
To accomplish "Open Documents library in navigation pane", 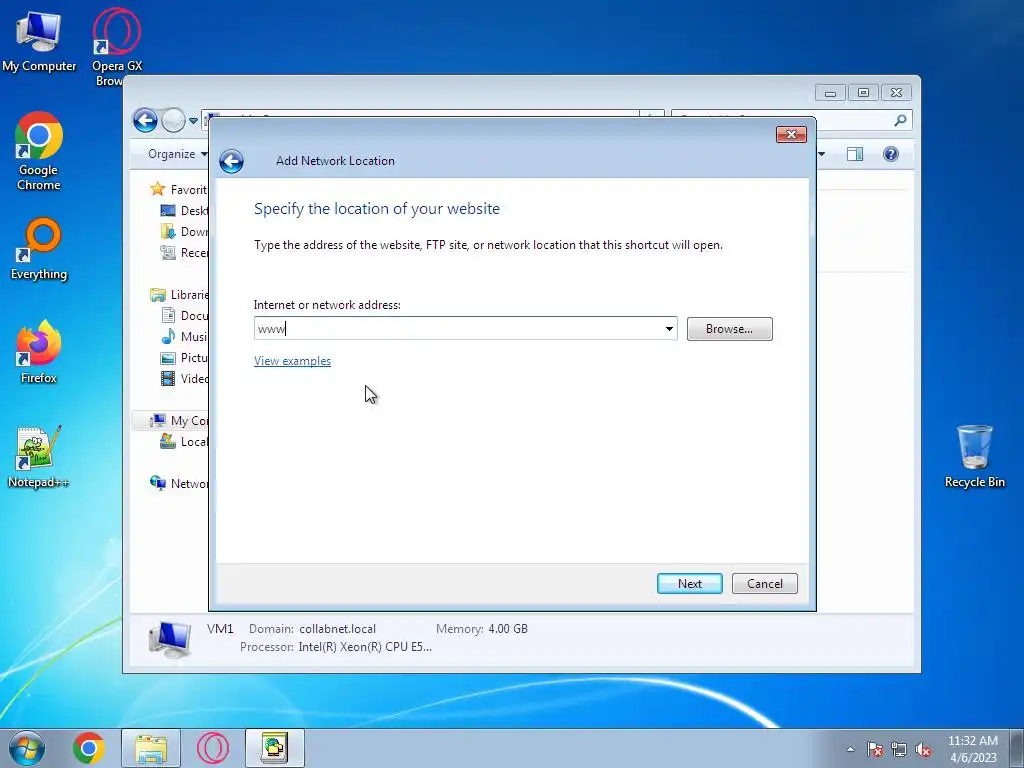I will pos(184,315).
